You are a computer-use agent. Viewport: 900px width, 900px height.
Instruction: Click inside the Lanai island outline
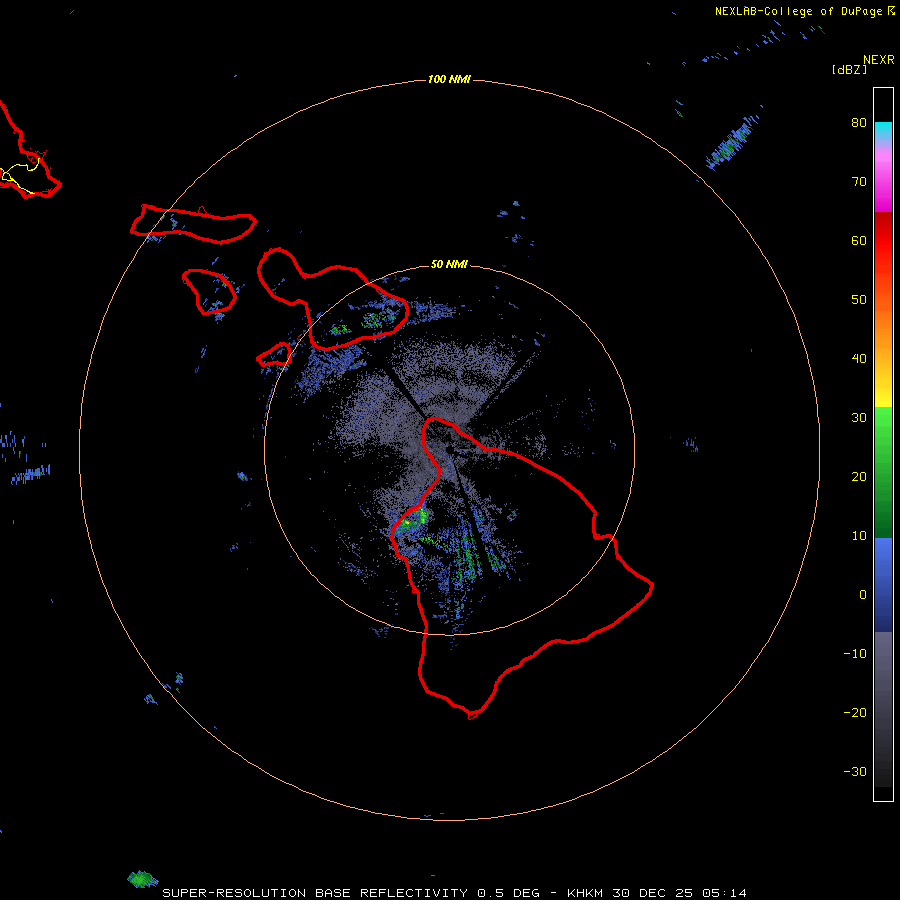pos(209,292)
